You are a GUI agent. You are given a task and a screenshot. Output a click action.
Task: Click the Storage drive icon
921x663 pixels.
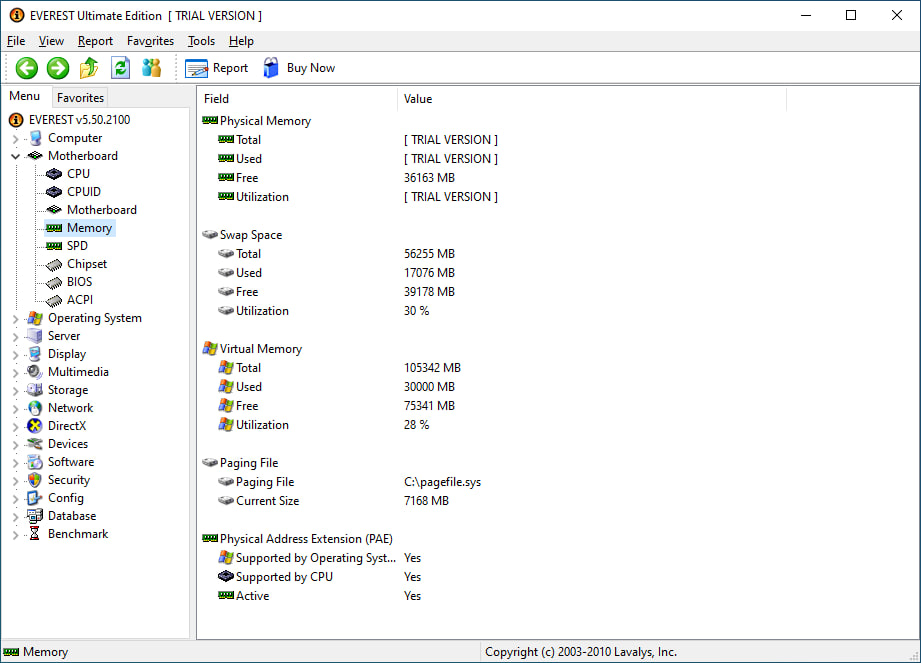coord(35,390)
